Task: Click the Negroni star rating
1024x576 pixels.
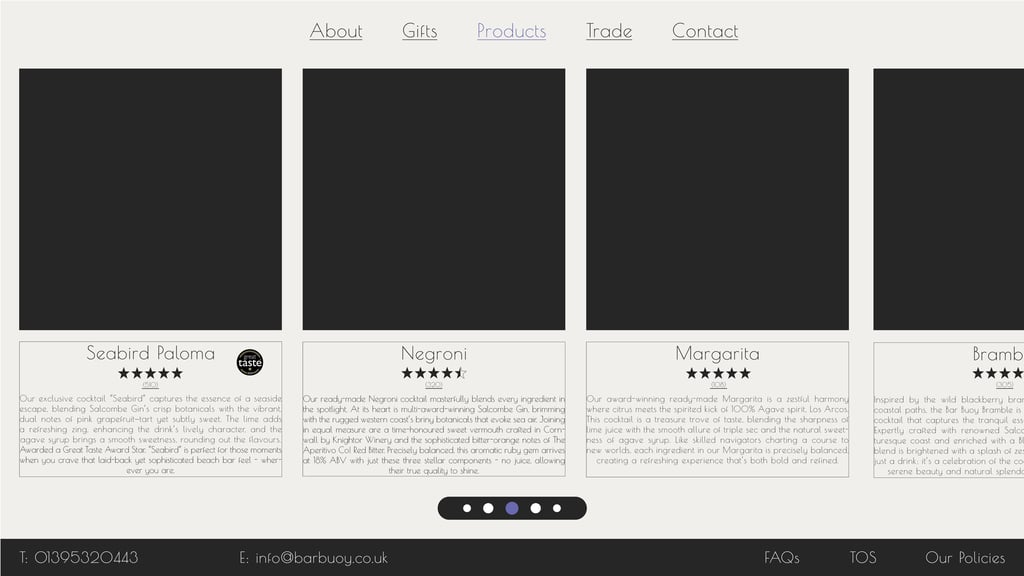Action: tap(434, 374)
